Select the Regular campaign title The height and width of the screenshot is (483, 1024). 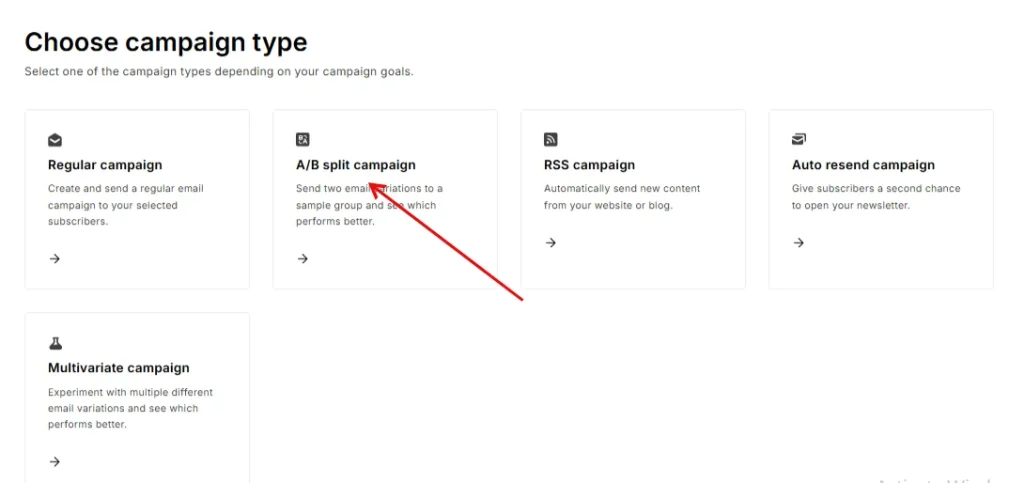[x=105, y=165]
